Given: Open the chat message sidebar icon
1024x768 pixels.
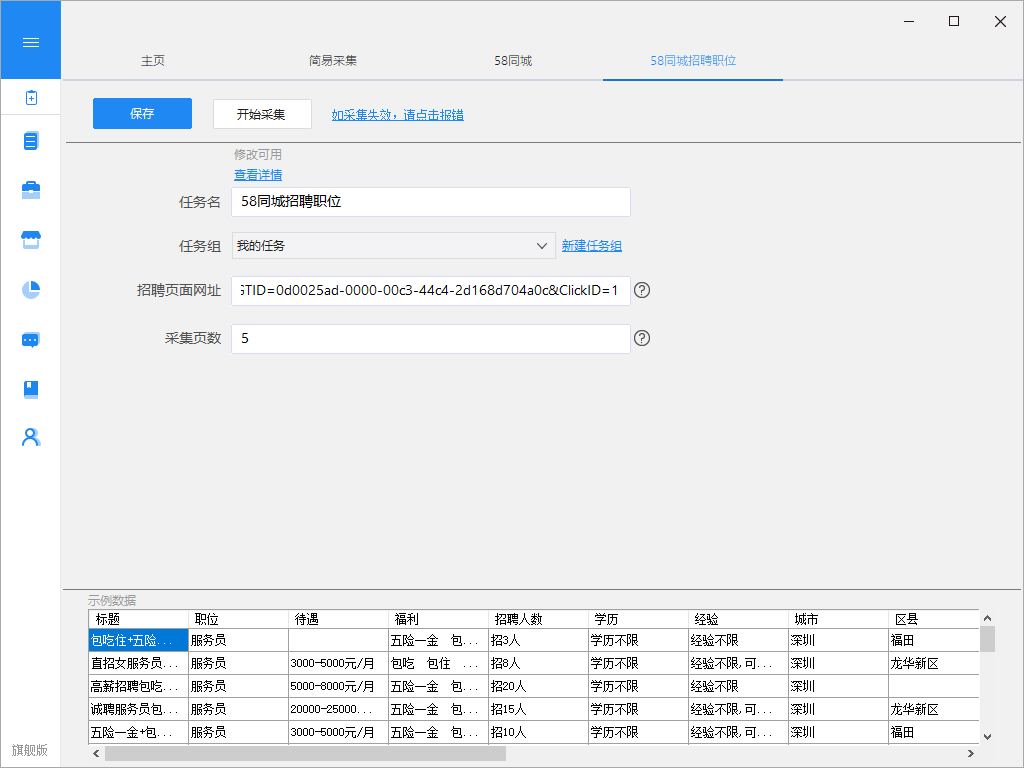Looking at the screenshot, I should pyautogui.click(x=31, y=340).
